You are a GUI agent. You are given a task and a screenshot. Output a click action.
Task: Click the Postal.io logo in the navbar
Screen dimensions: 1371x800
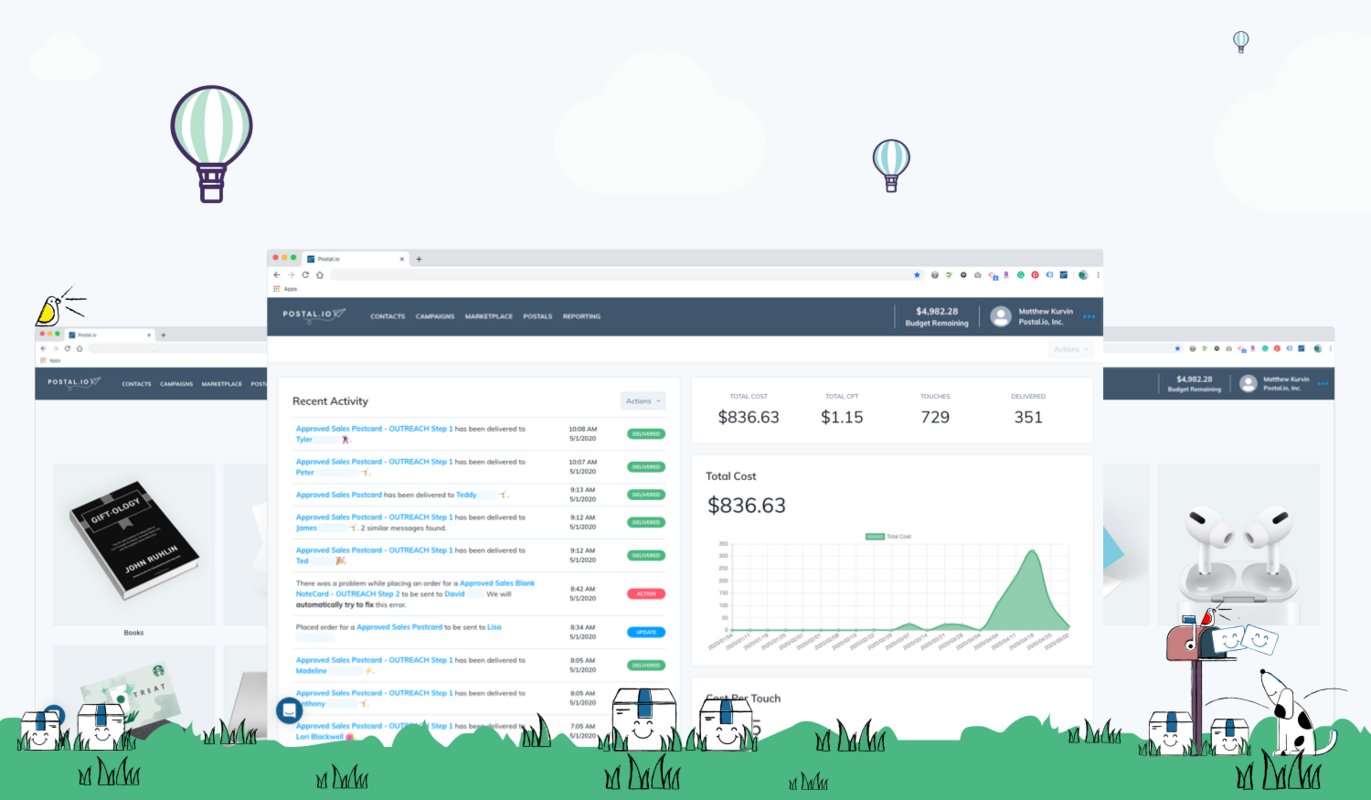(312, 315)
